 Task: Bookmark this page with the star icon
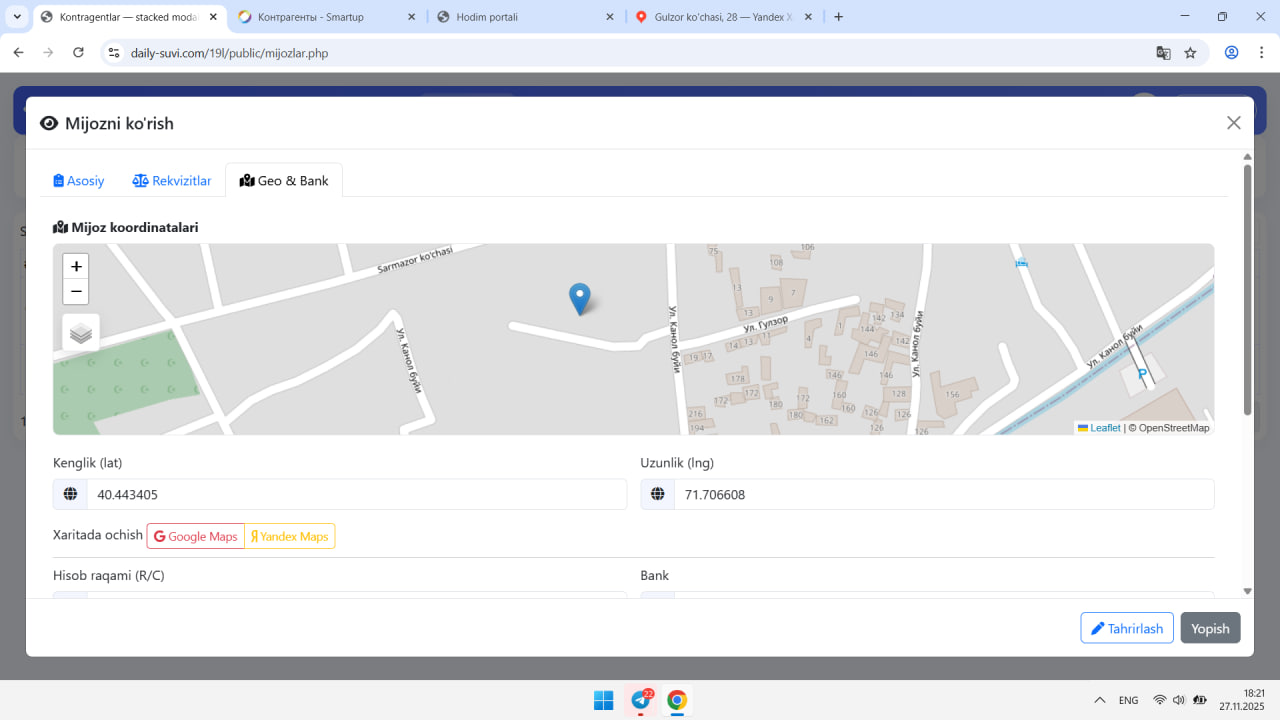[x=1190, y=53]
